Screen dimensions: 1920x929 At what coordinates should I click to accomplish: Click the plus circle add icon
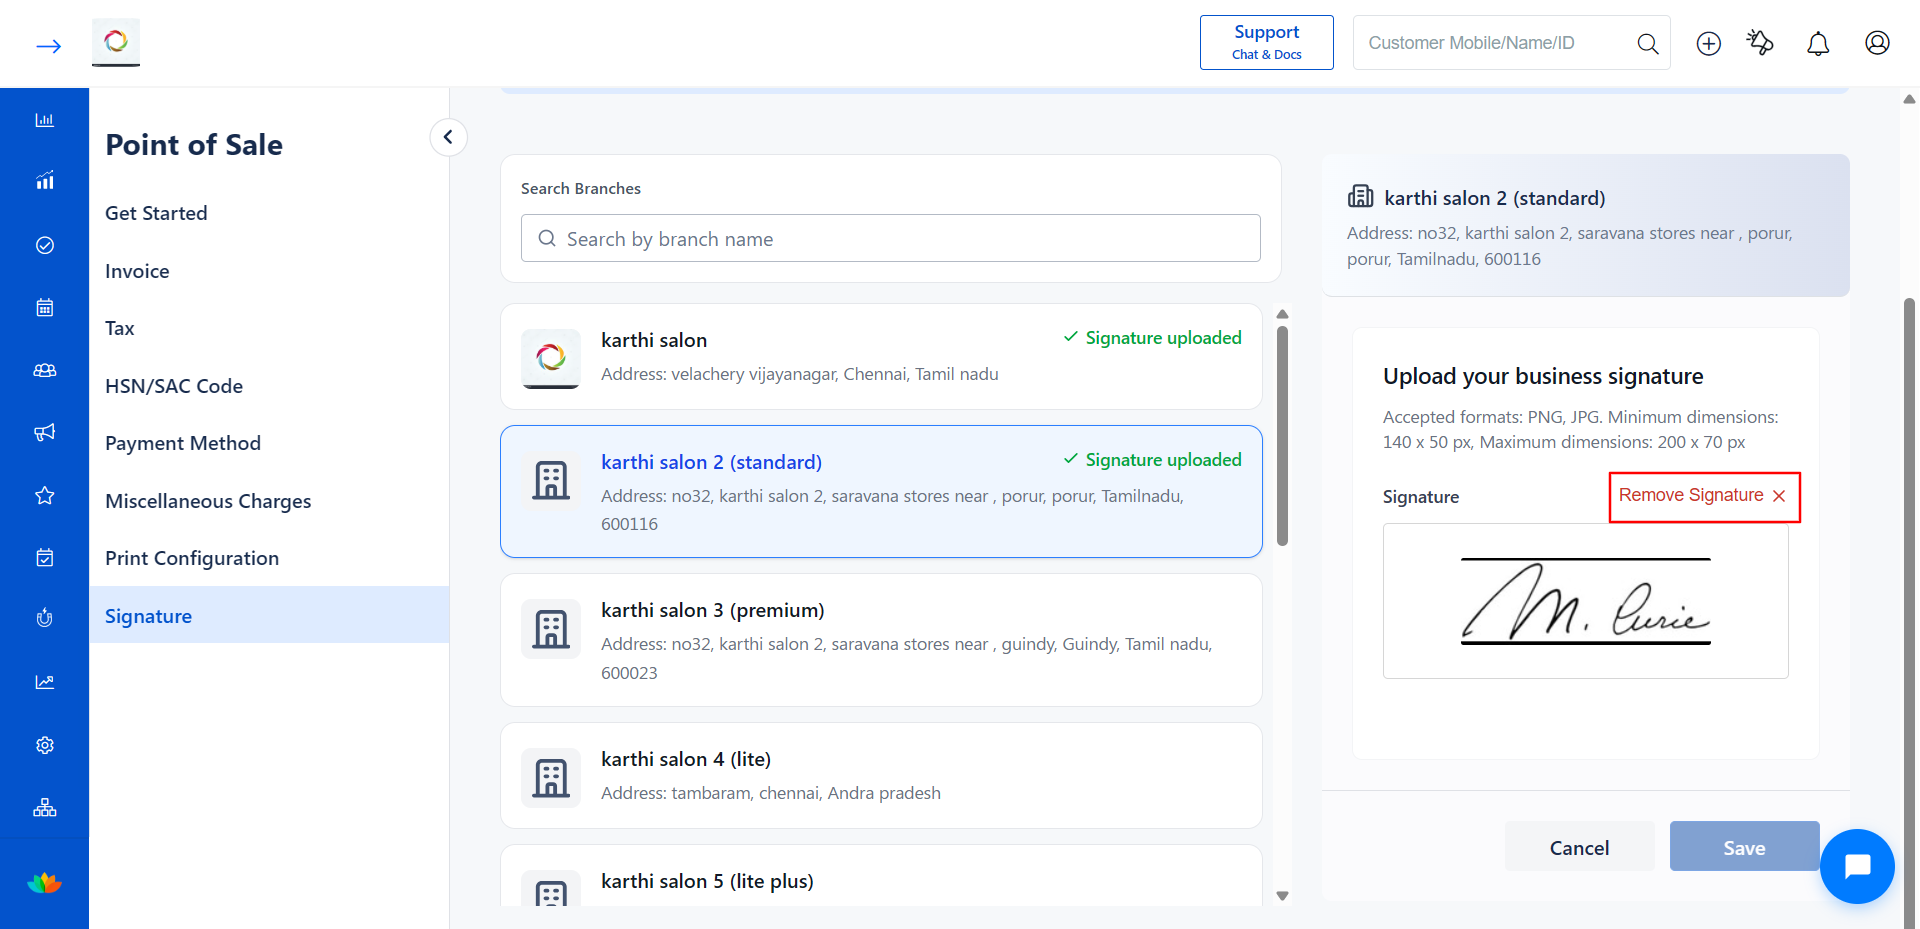1708,43
